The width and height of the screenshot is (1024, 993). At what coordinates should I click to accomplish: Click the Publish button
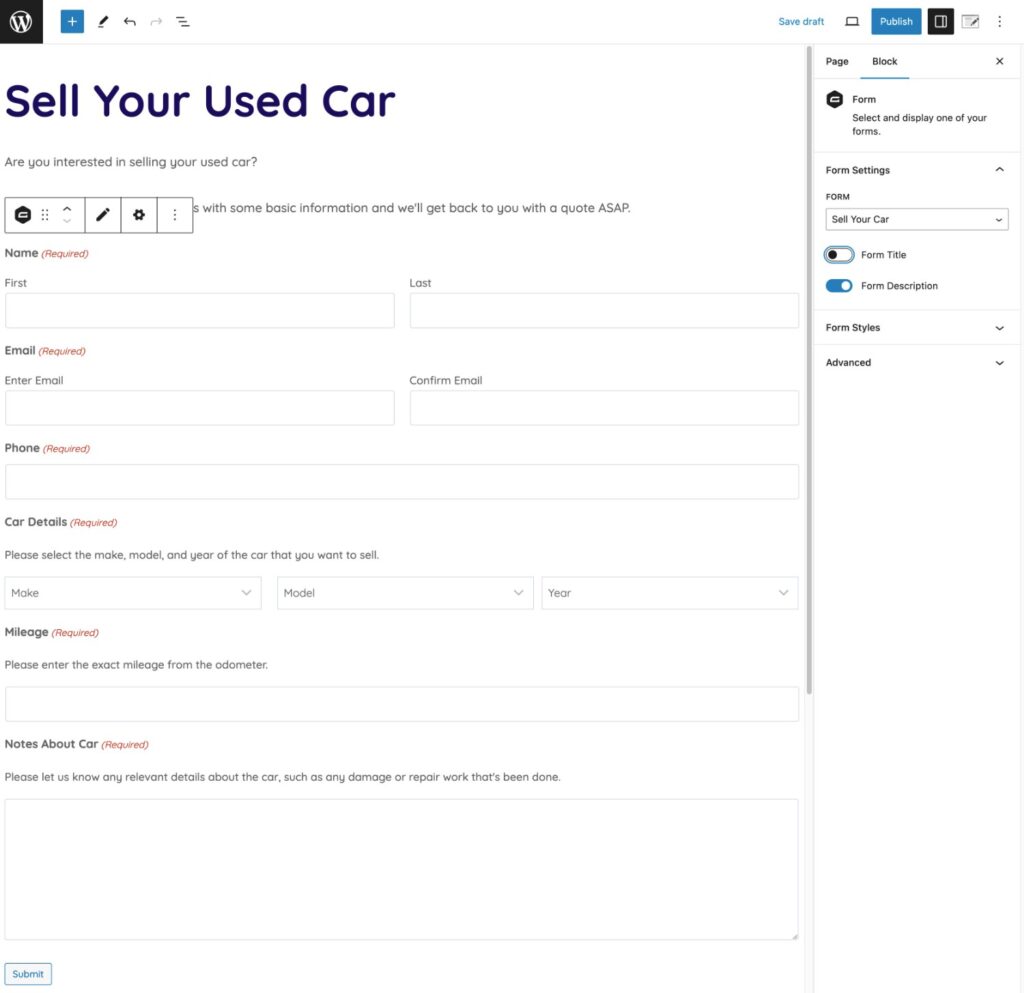pyautogui.click(x=896, y=21)
